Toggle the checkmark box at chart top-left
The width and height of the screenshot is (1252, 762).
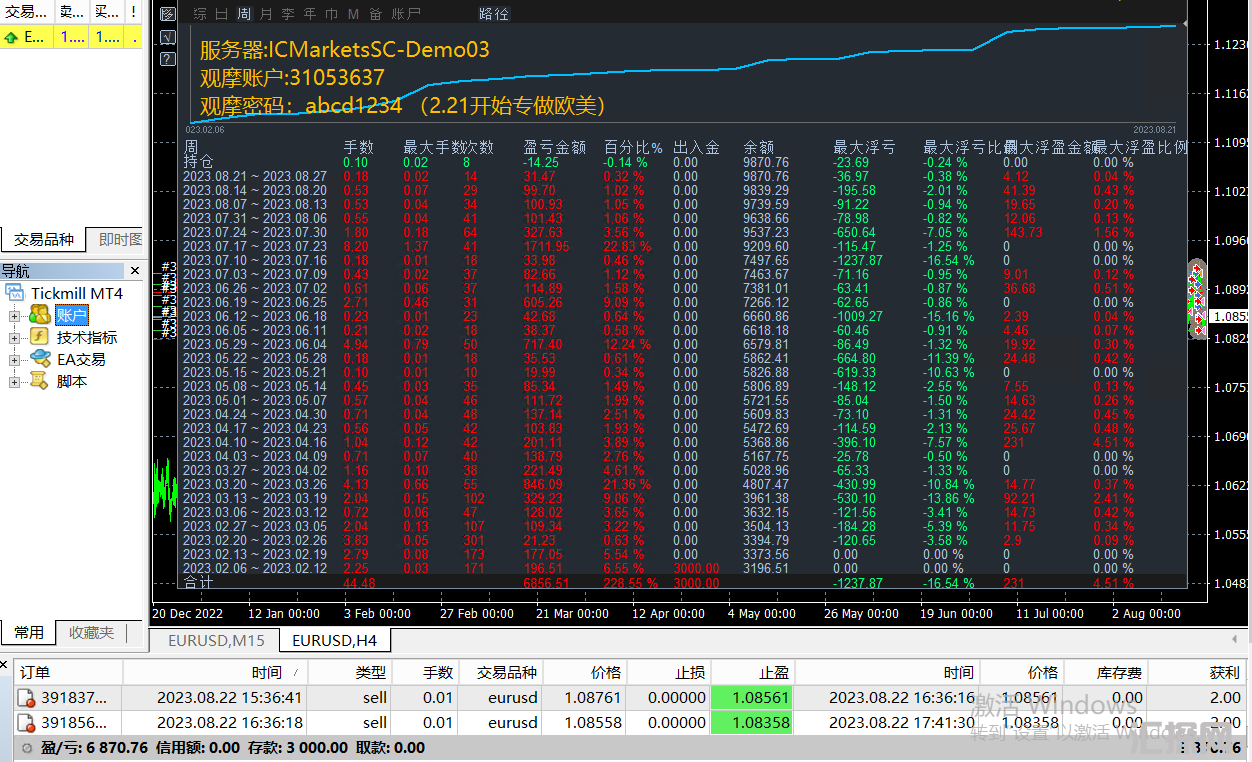point(168,36)
